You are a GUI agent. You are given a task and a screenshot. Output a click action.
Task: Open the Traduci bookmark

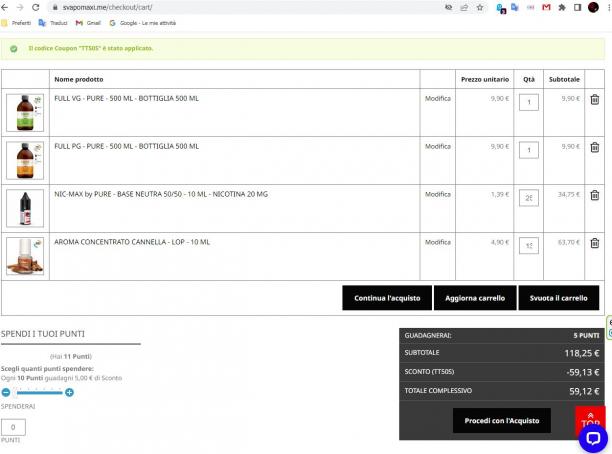pyautogui.click(x=53, y=23)
